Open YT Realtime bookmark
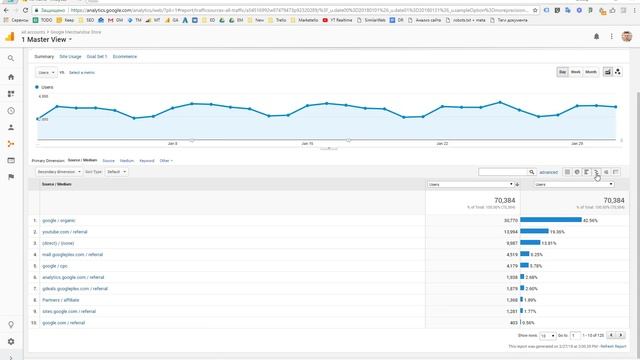The height and width of the screenshot is (360, 640). click(x=337, y=20)
